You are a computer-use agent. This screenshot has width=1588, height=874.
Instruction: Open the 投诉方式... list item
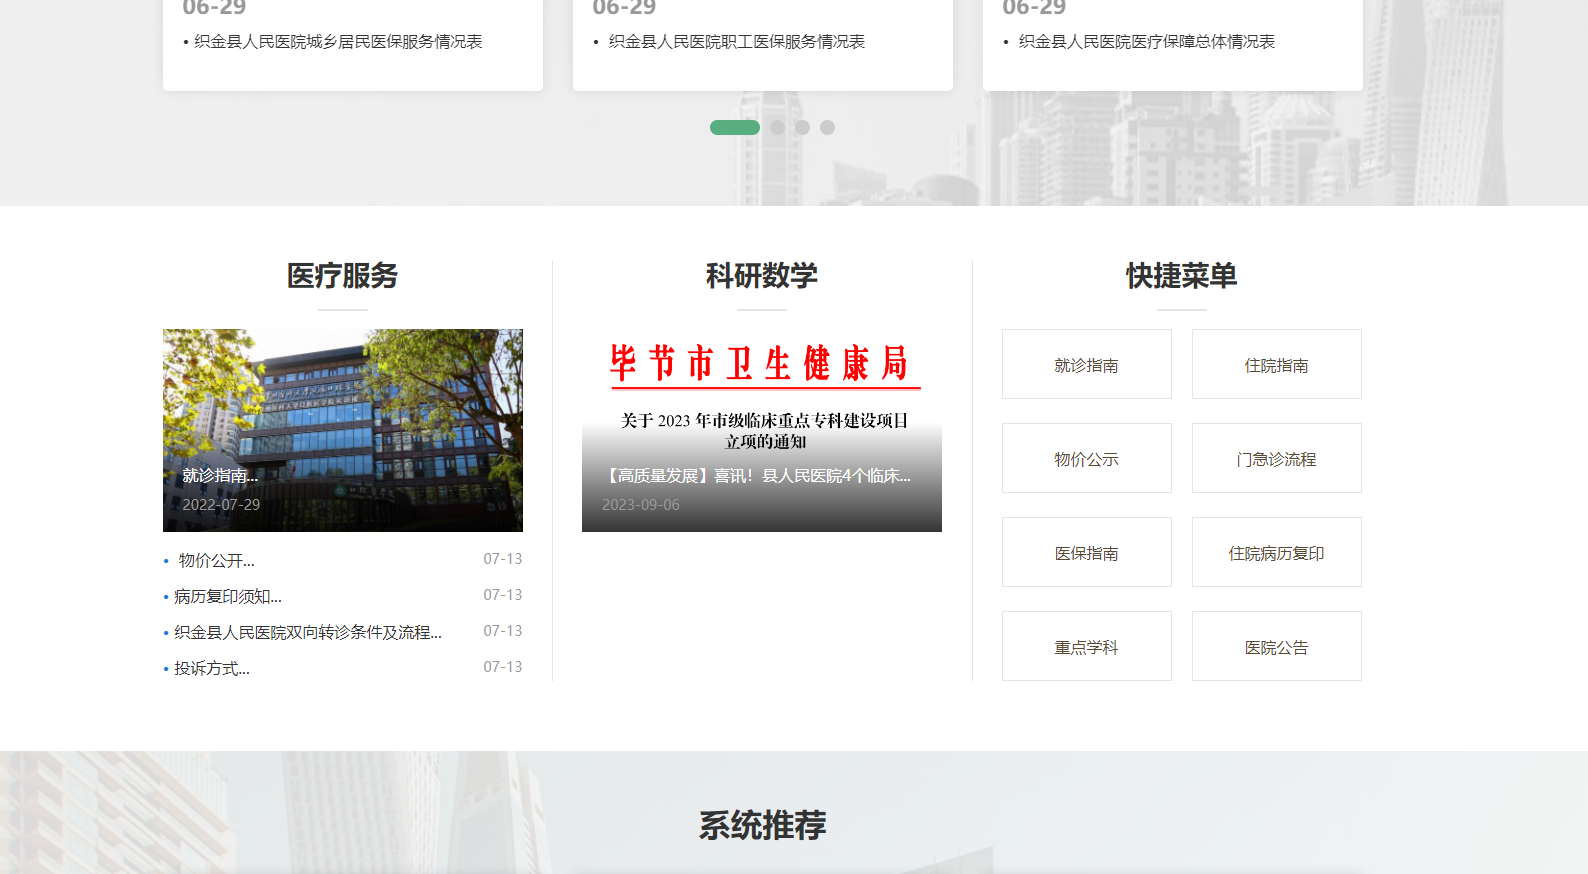pyautogui.click(x=212, y=669)
